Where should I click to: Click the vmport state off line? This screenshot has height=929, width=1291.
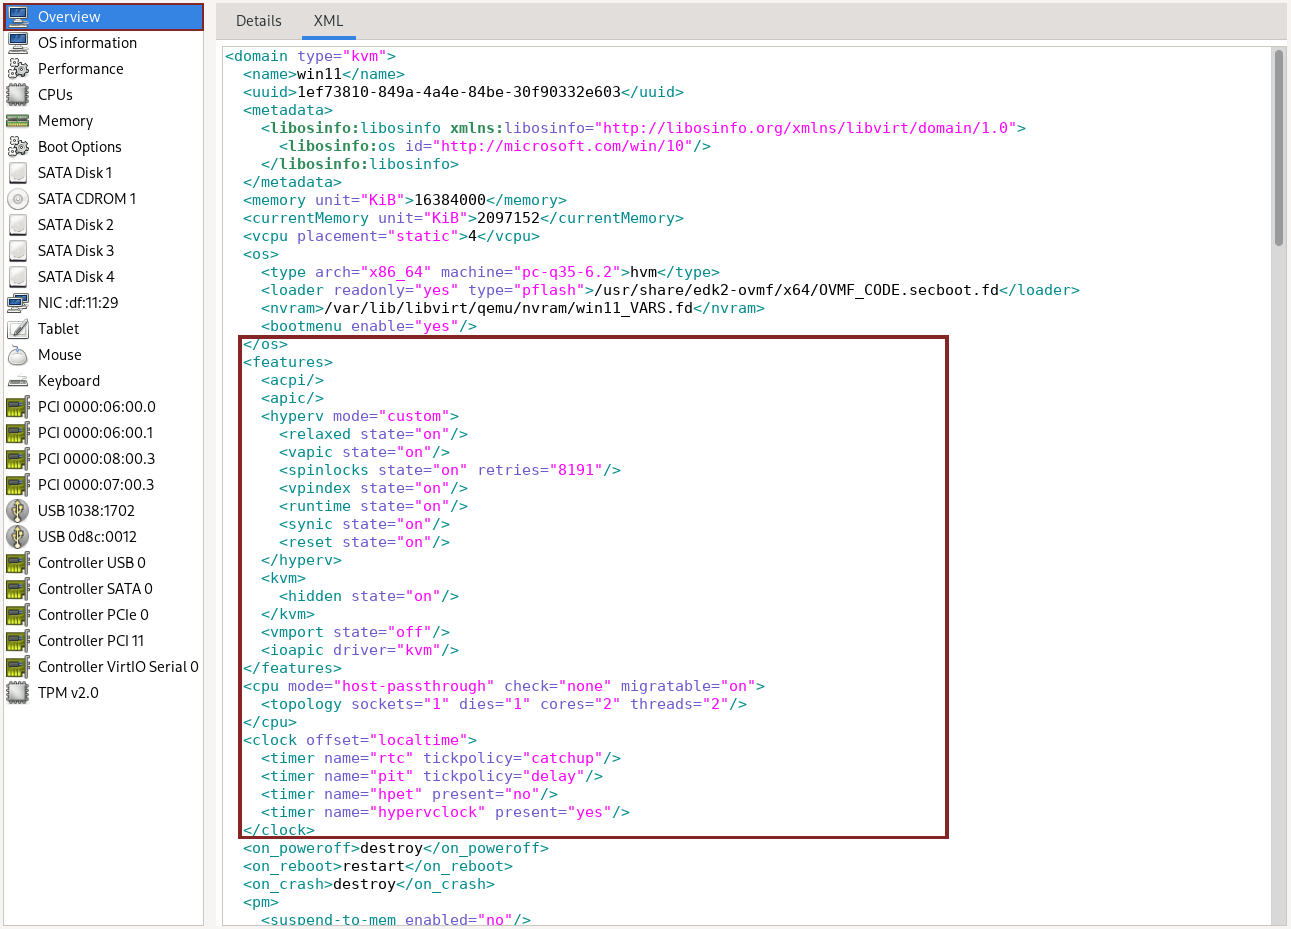pos(355,632)
